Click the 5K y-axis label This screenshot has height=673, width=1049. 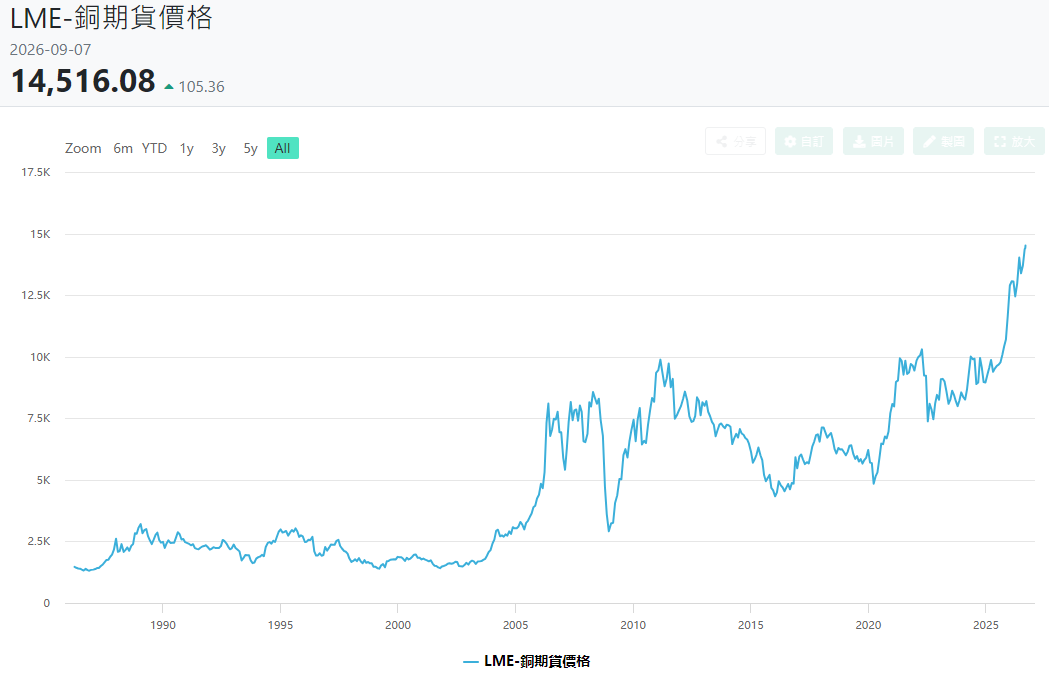tap(43, 480)
